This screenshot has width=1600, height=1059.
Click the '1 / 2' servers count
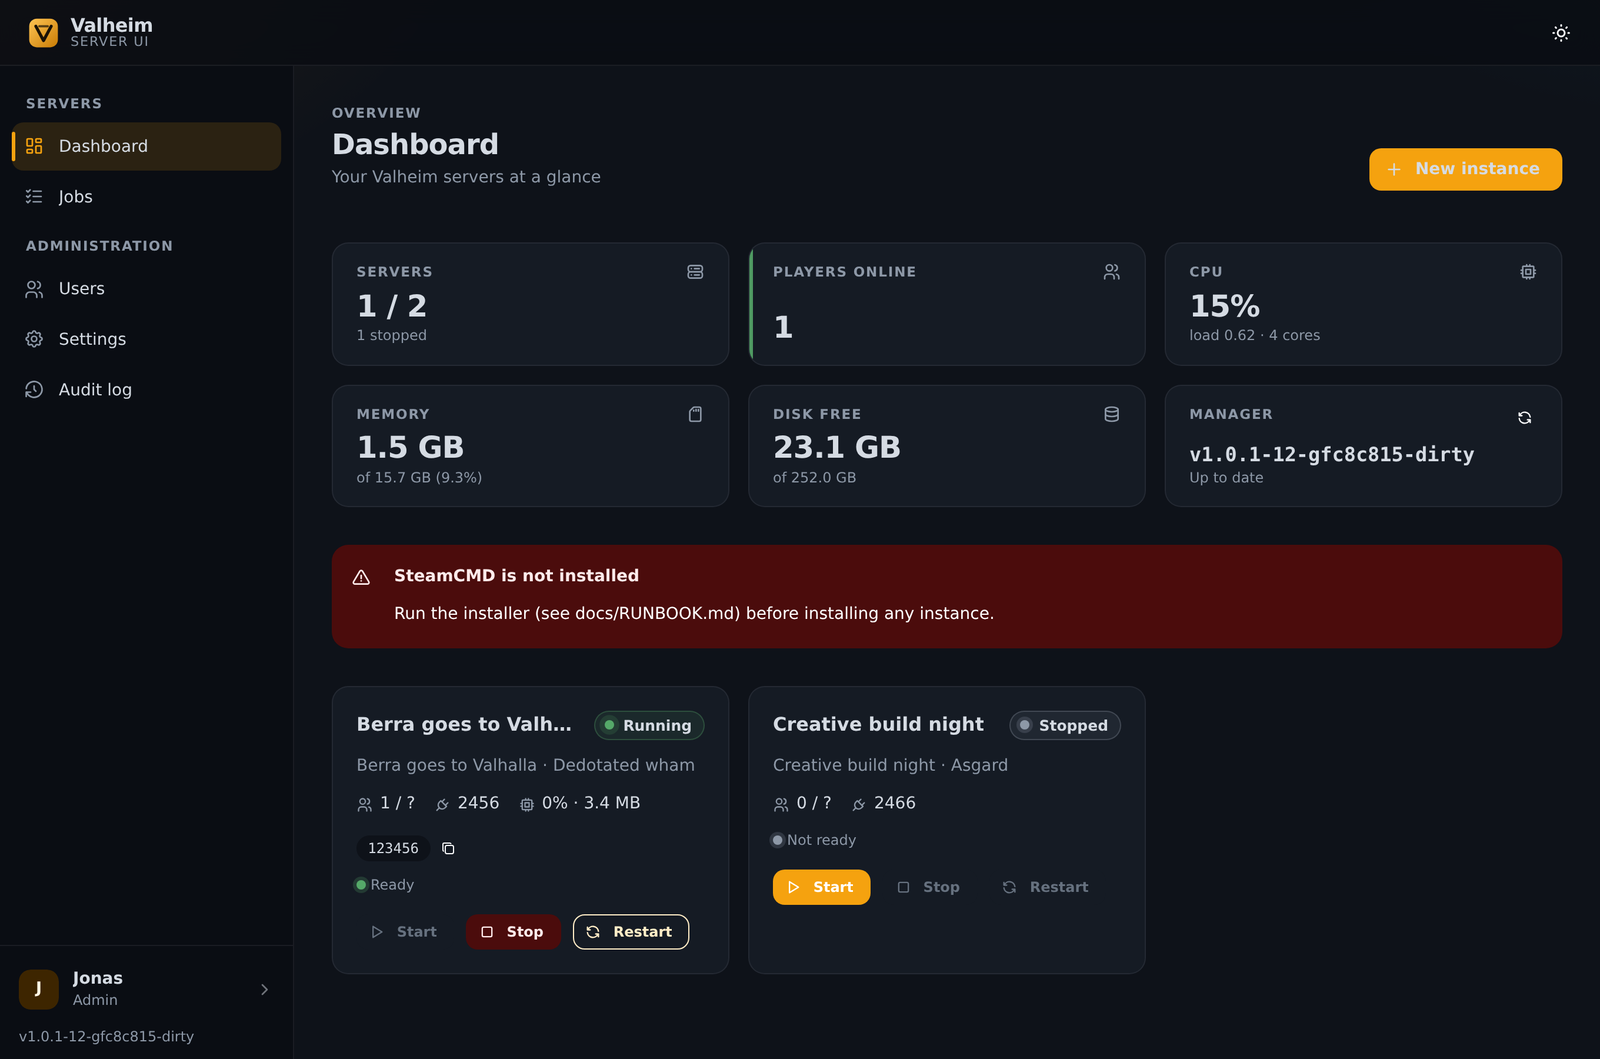point(392,305)
